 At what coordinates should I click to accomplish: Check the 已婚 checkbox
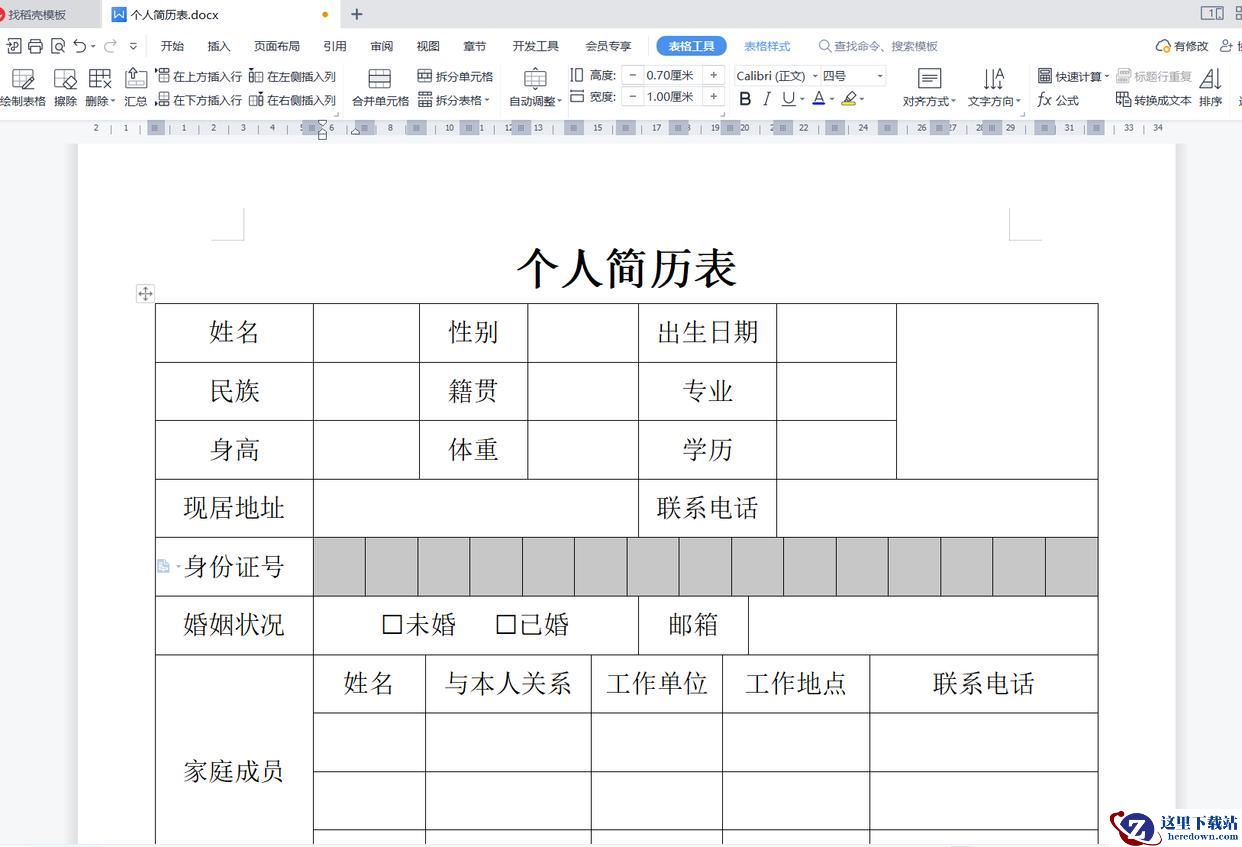[x=506, y=625]
